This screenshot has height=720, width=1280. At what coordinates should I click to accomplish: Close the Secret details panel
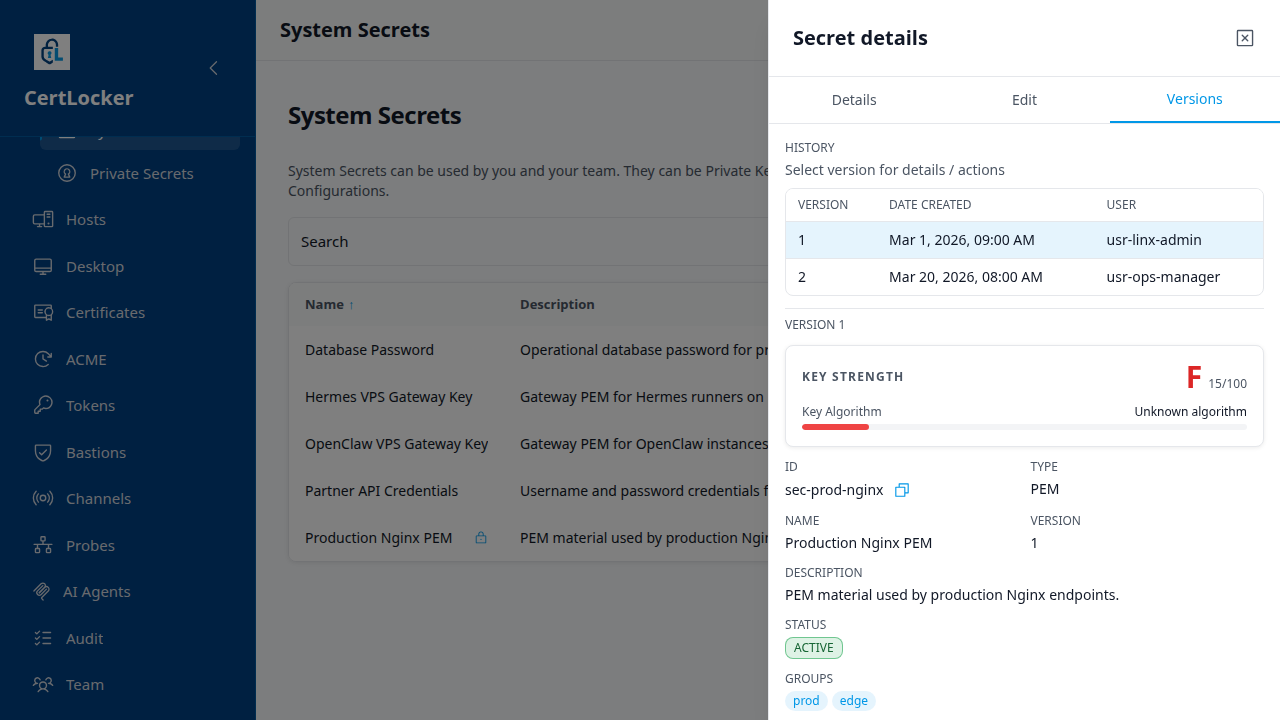[1244, 38]
